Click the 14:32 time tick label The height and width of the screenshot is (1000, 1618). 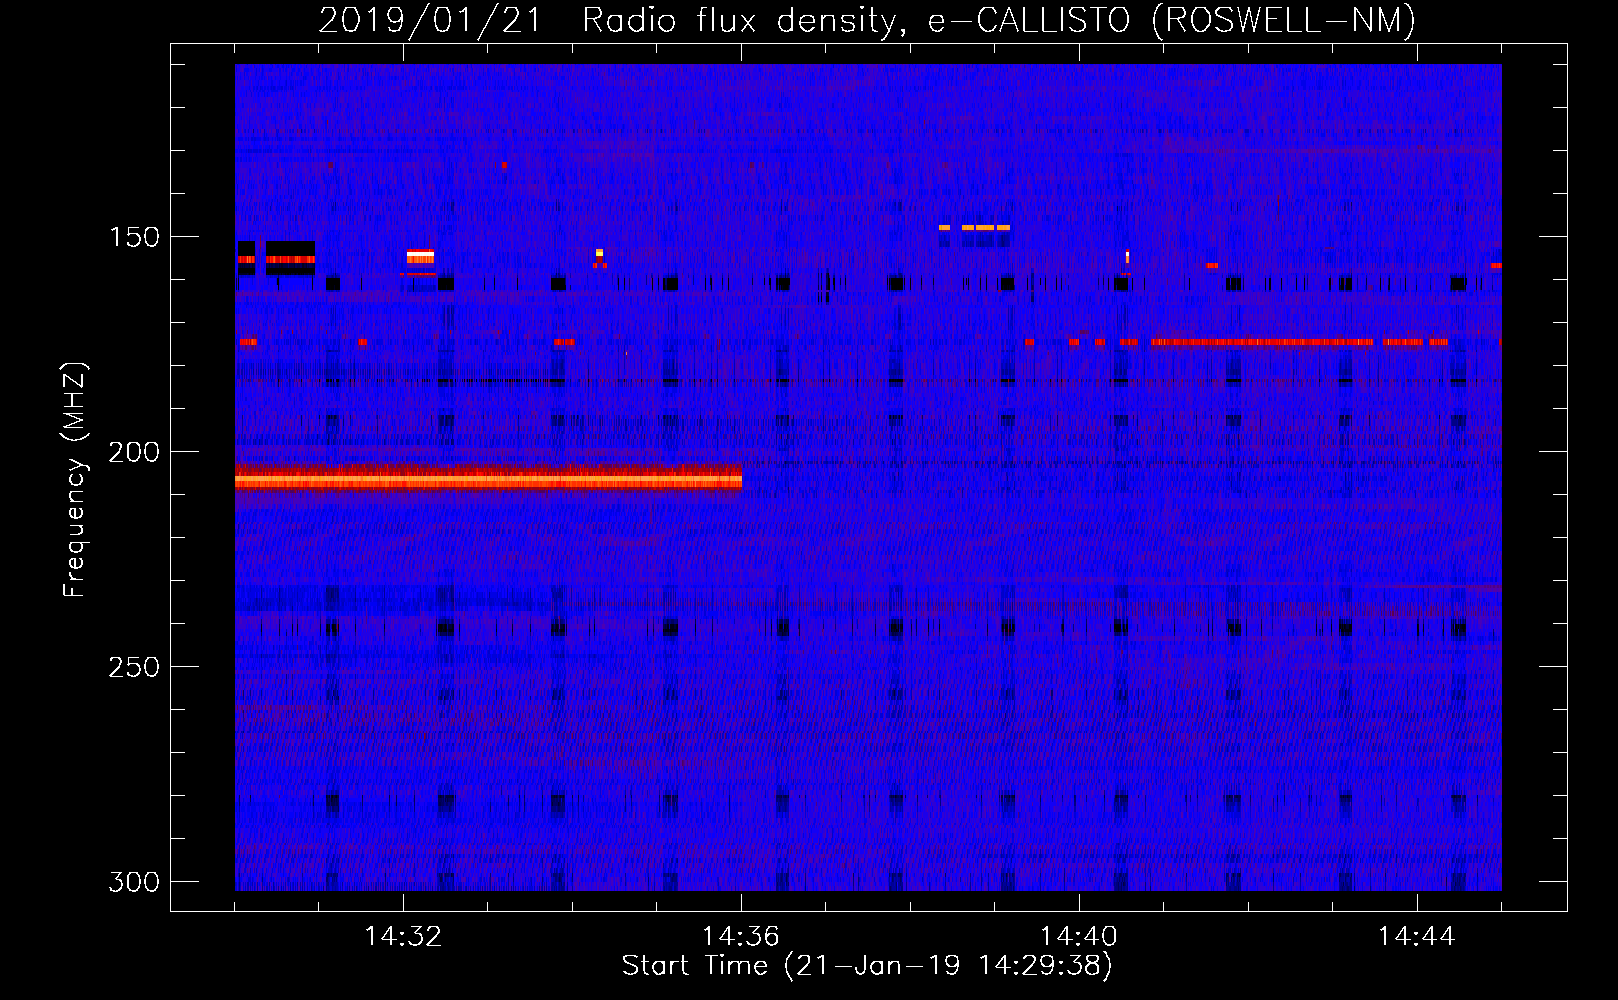403,937
